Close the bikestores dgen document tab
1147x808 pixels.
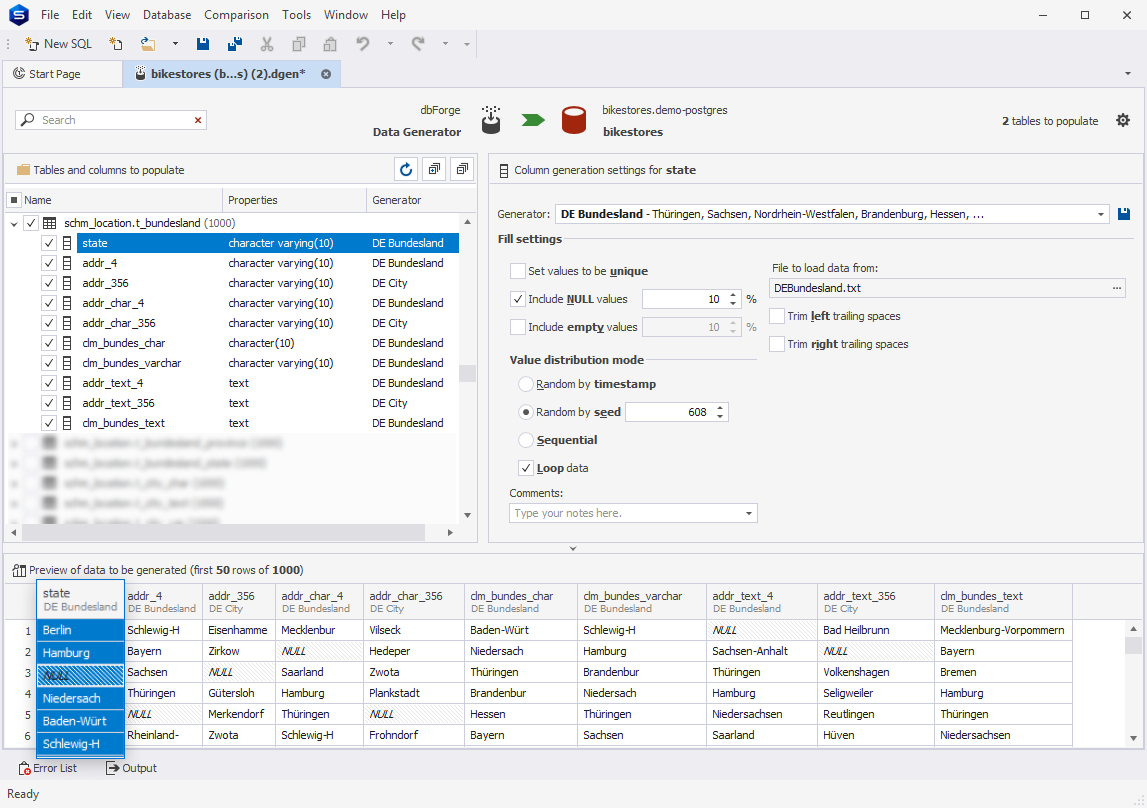[x=326, y=74]
